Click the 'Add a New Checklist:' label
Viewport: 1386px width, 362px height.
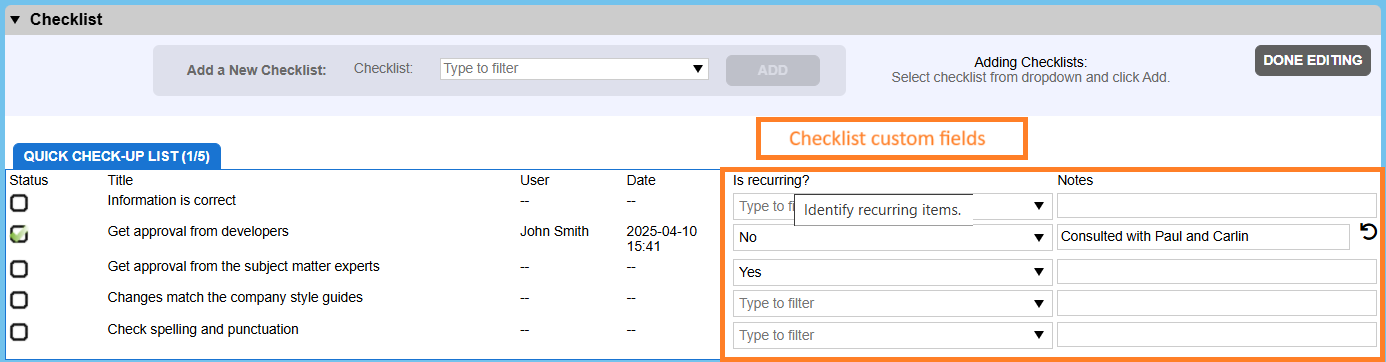[x=257, y=71]
